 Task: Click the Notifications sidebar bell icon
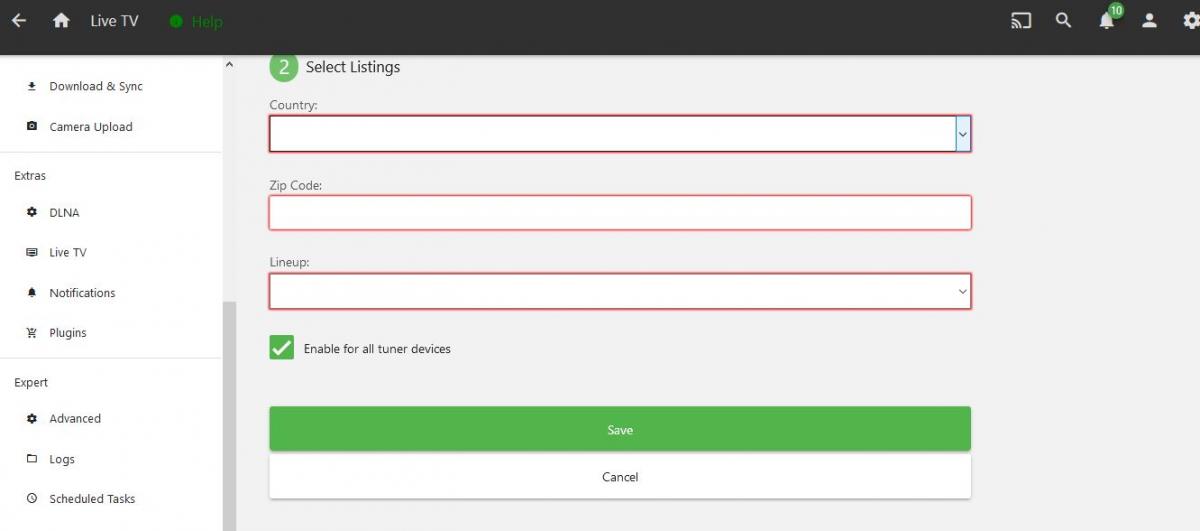pyautogui.click(x=32, y=293)
